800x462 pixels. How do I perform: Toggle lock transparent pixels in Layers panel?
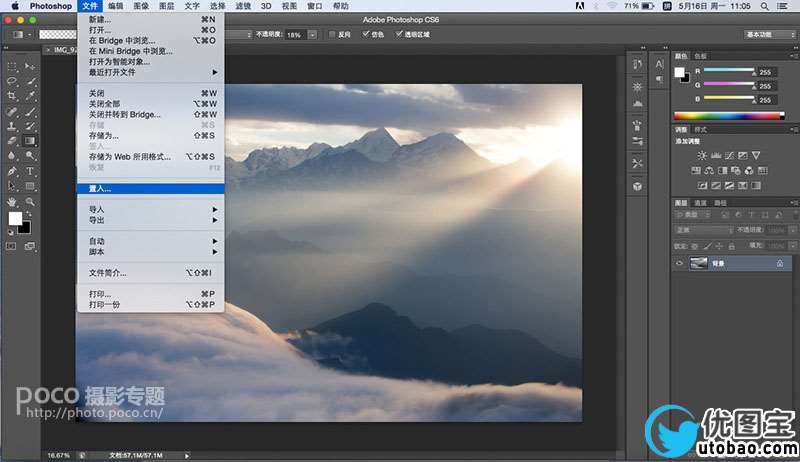pos(694,246)
